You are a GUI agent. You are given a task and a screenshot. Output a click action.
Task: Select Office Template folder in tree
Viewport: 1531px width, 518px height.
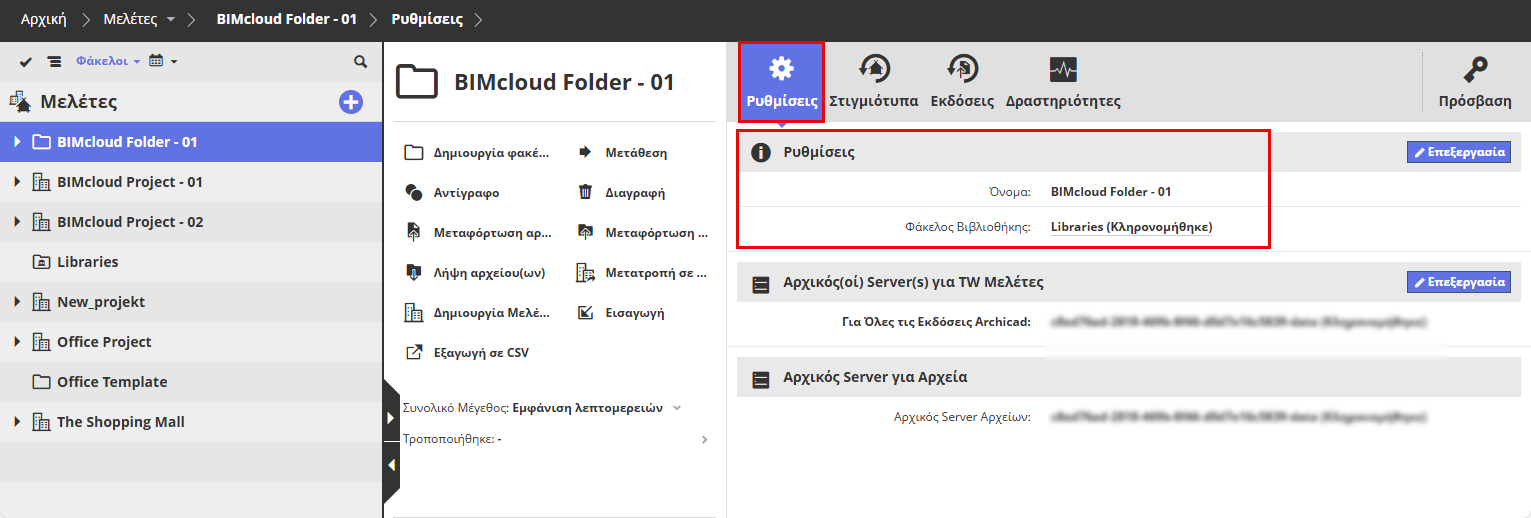click(x=111, y=382)
